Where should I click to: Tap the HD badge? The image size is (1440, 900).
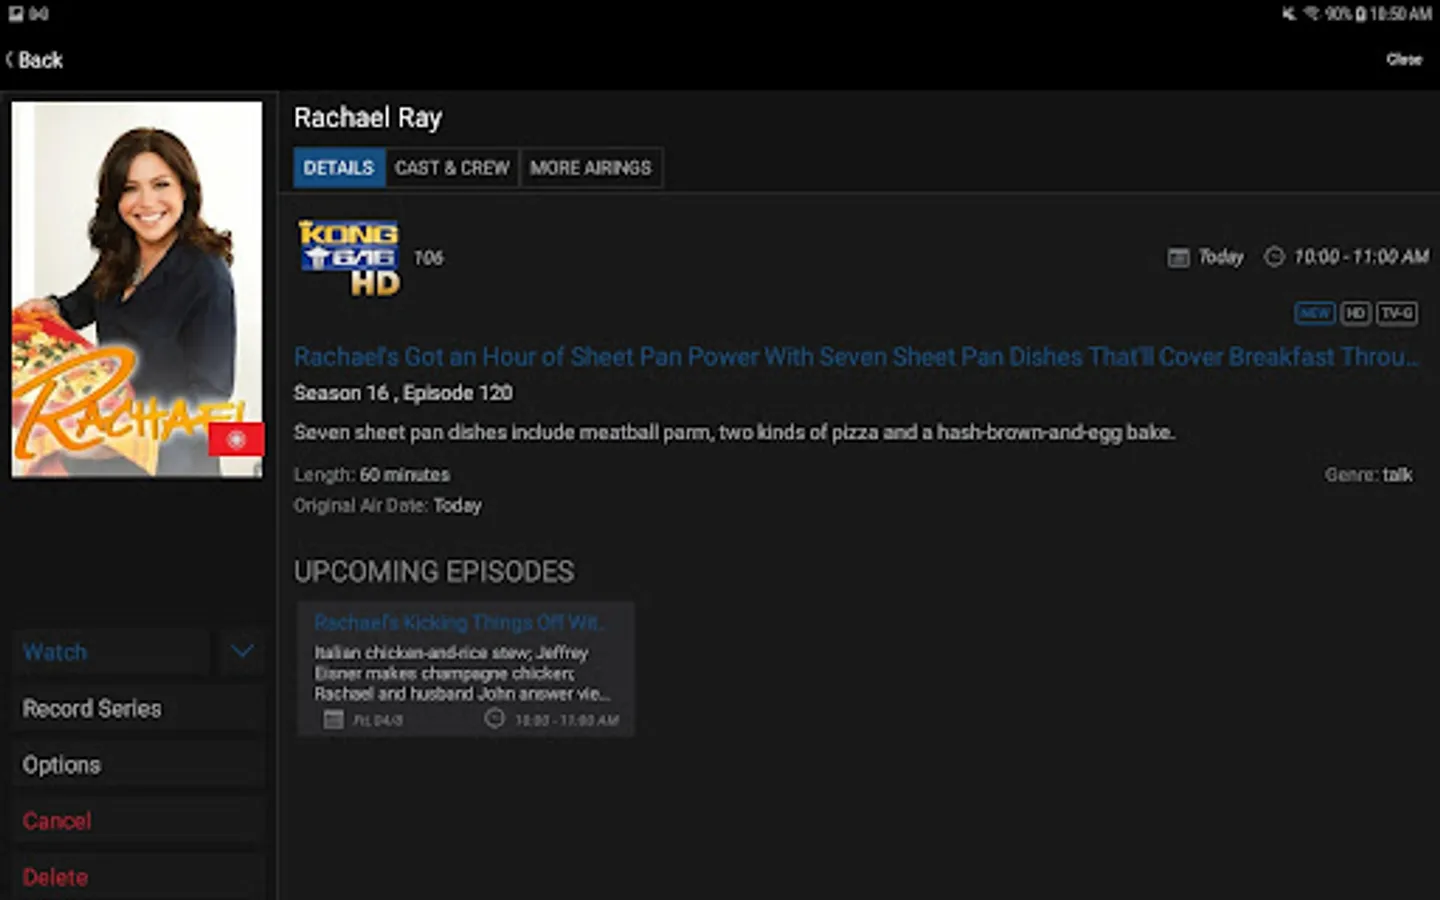[1355, 313]
